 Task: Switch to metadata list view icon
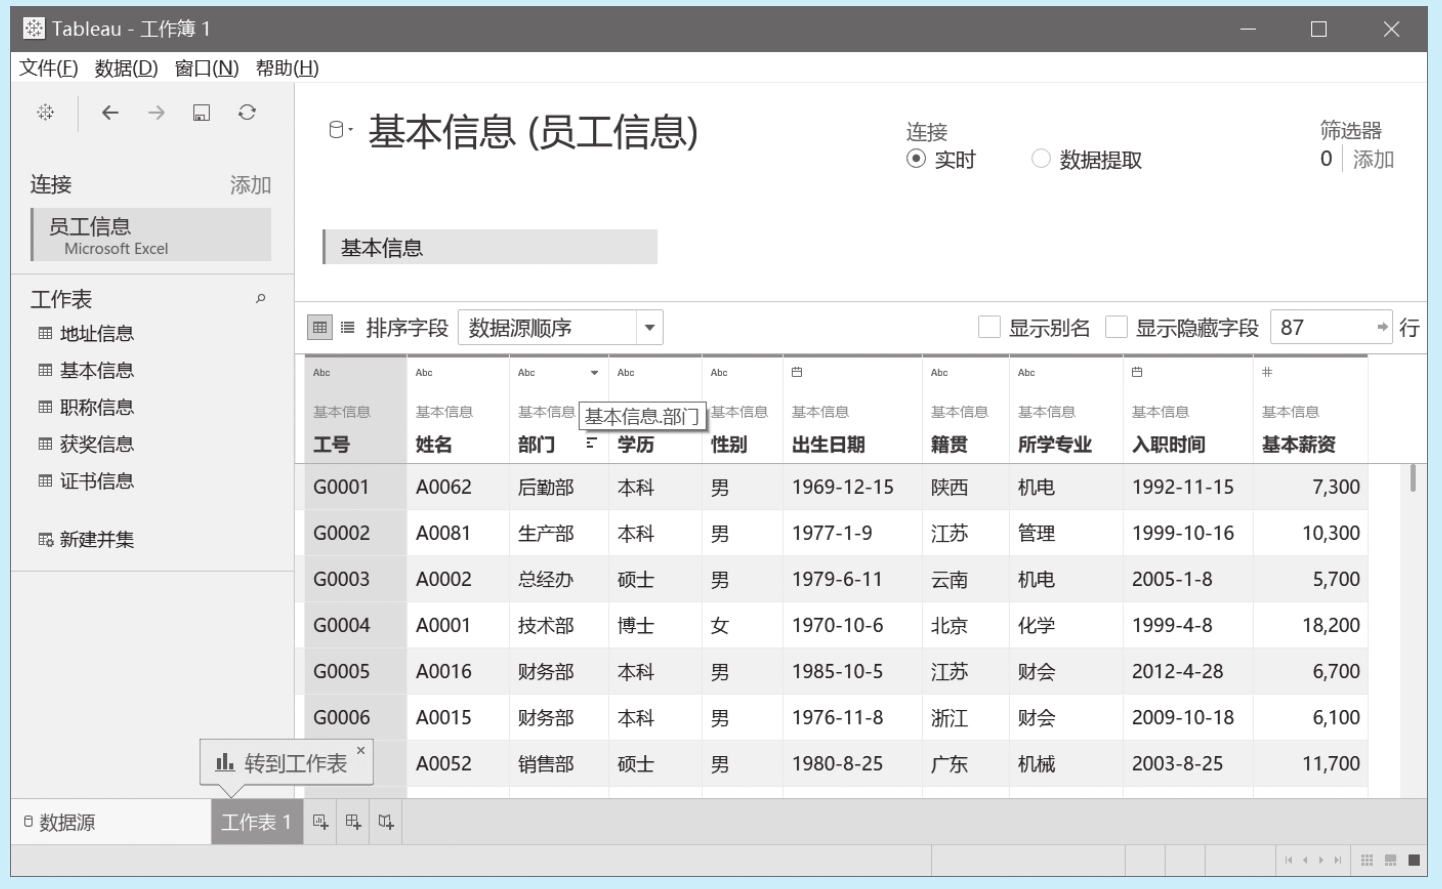click(x=348, y=327)
